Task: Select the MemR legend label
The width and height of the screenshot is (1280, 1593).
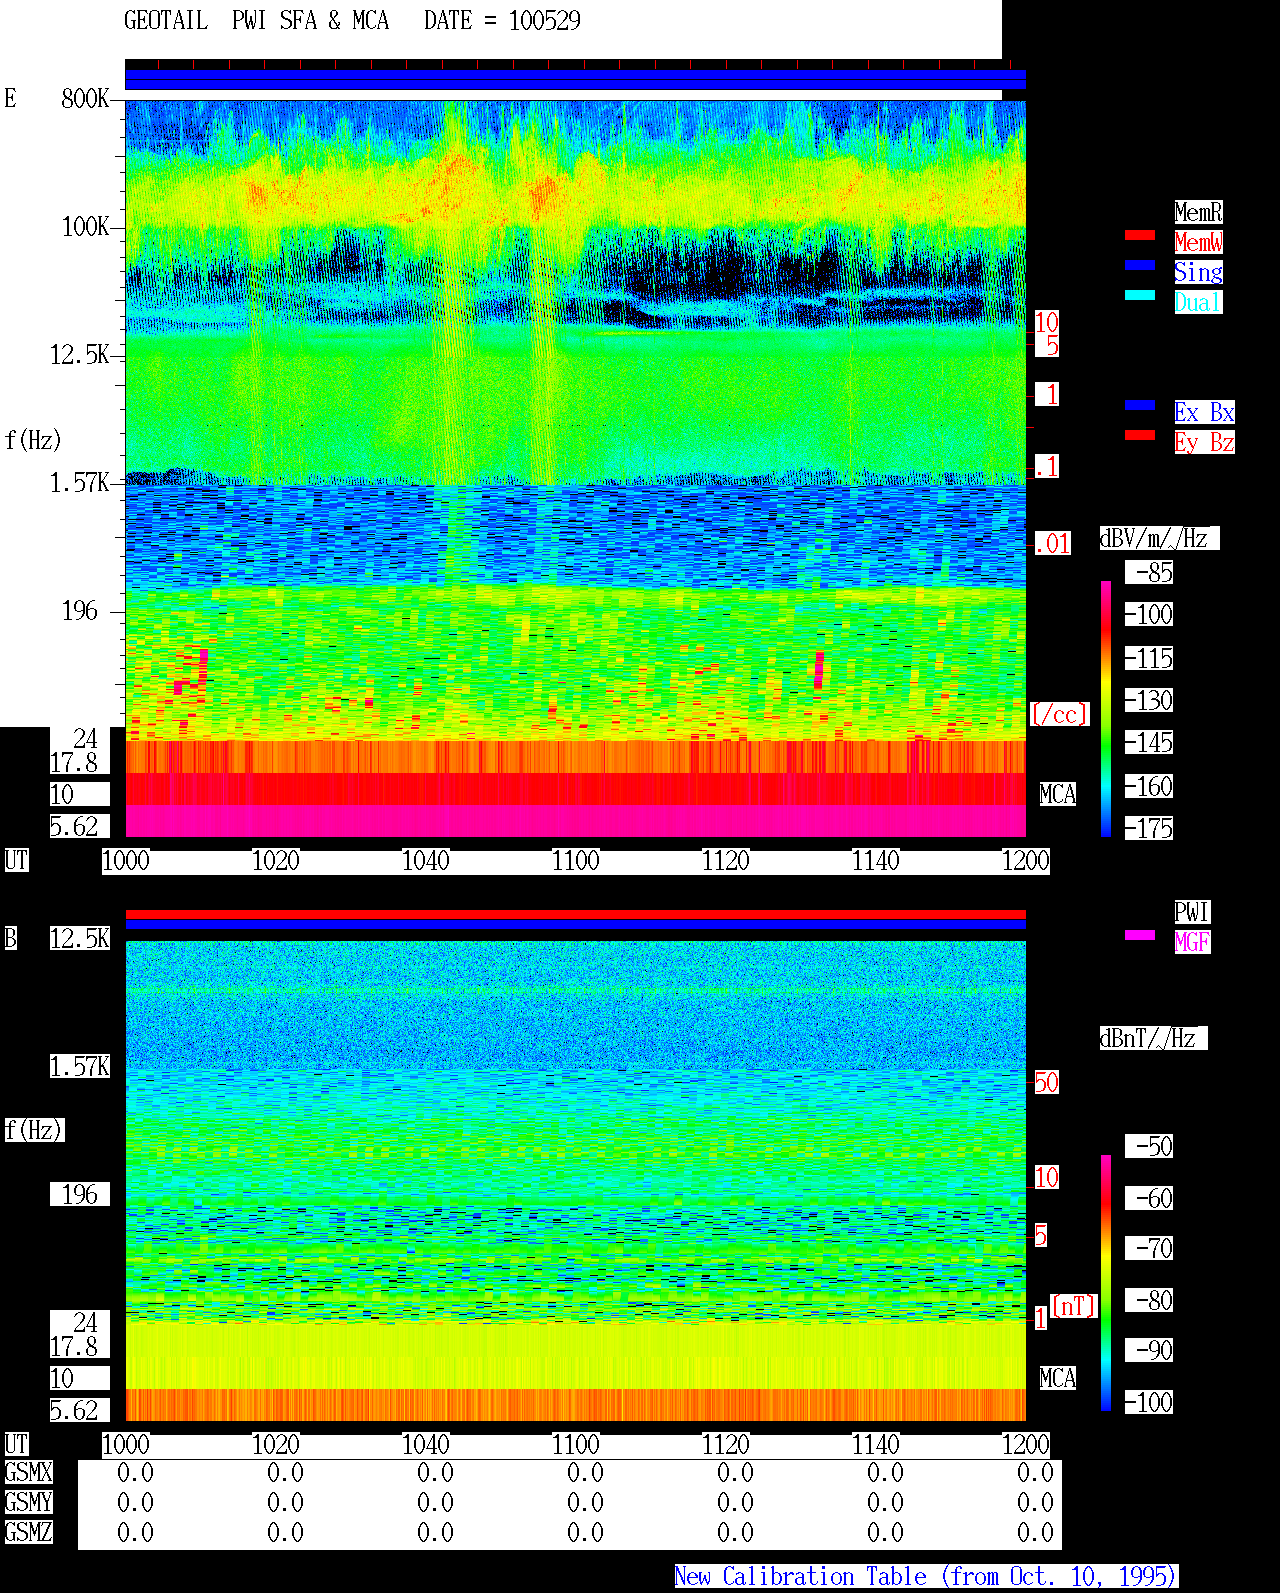Action: [x=1198, y=212]
